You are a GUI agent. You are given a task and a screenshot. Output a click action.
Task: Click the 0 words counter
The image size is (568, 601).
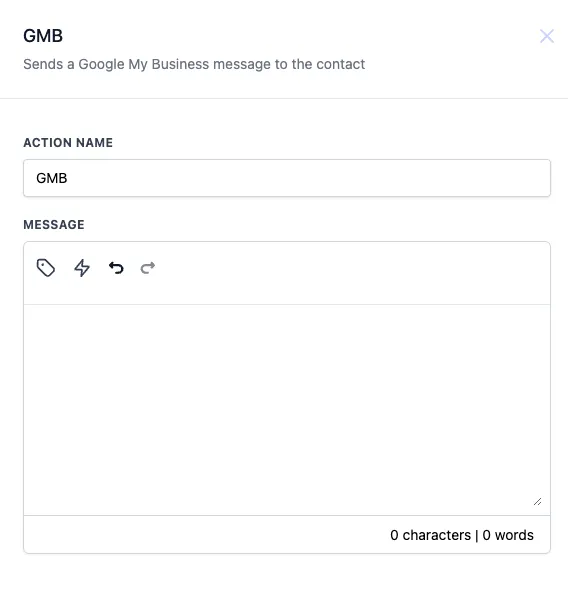(x=508, y=535)
